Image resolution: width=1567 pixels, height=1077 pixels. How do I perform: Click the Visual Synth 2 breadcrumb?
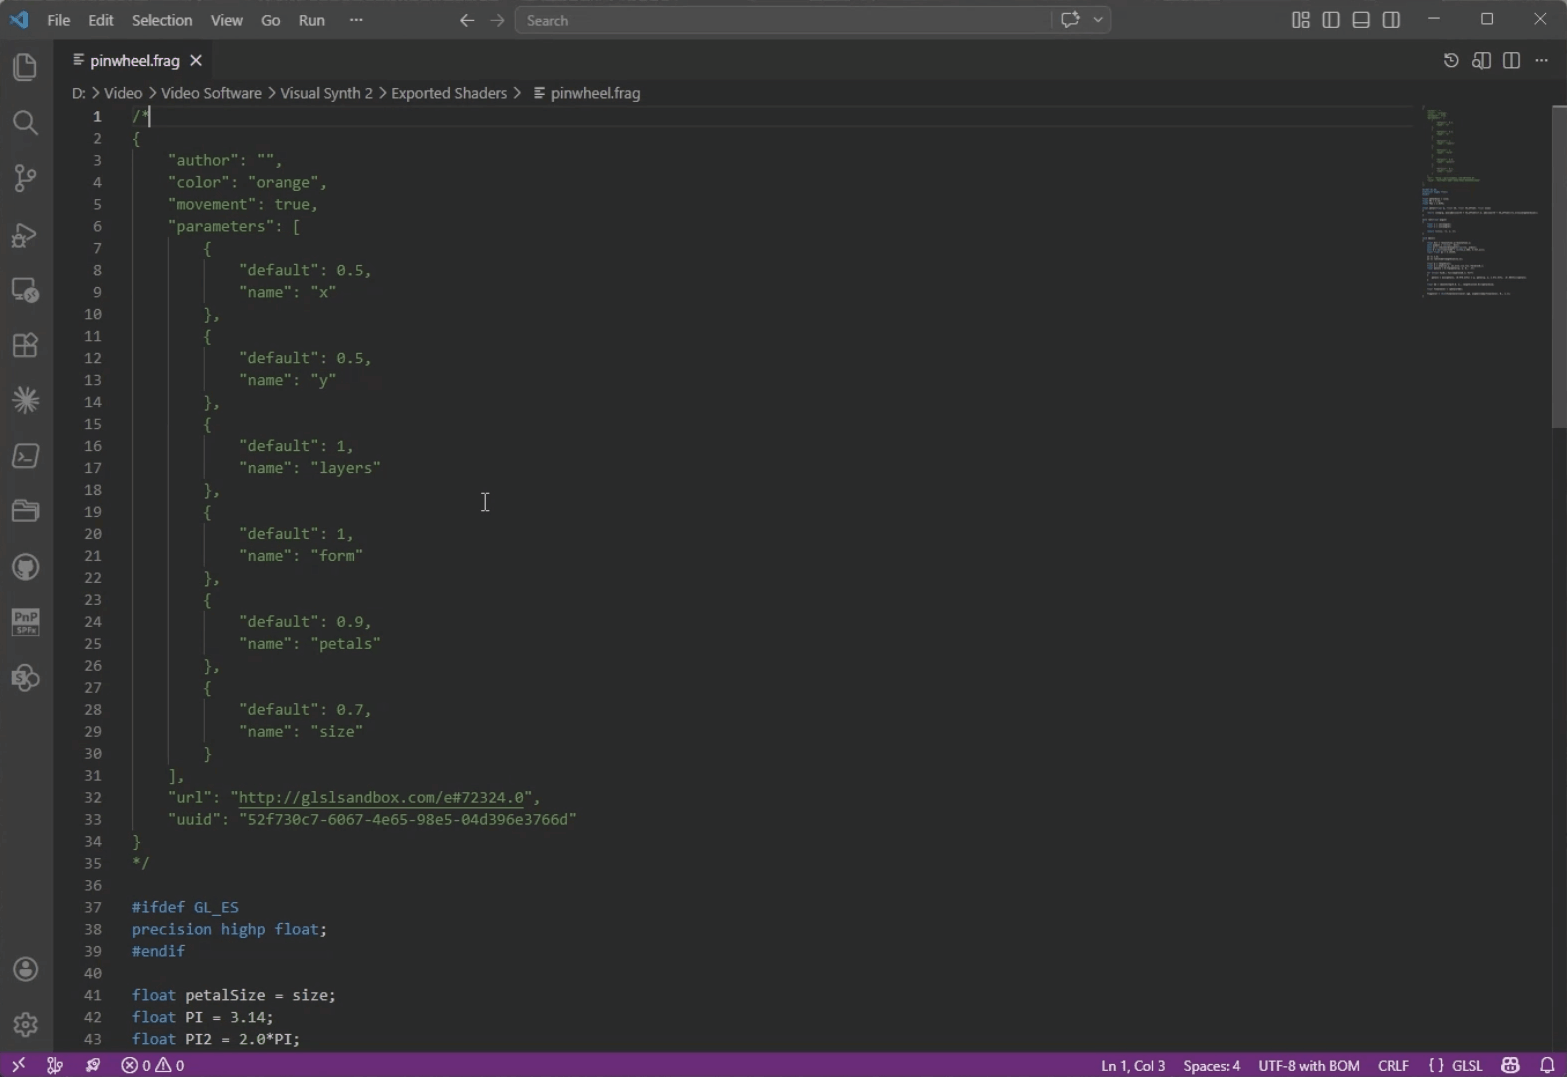[x=326, y=93]
